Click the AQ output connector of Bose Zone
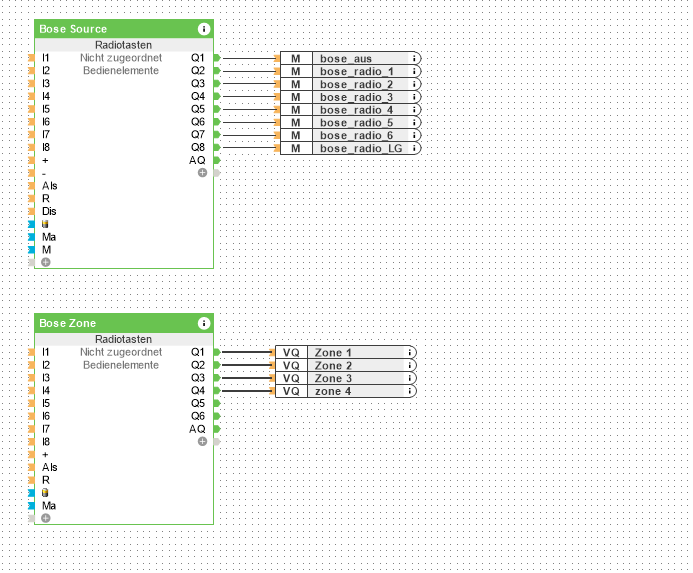 pyautogui.click(x=217, y=429)
